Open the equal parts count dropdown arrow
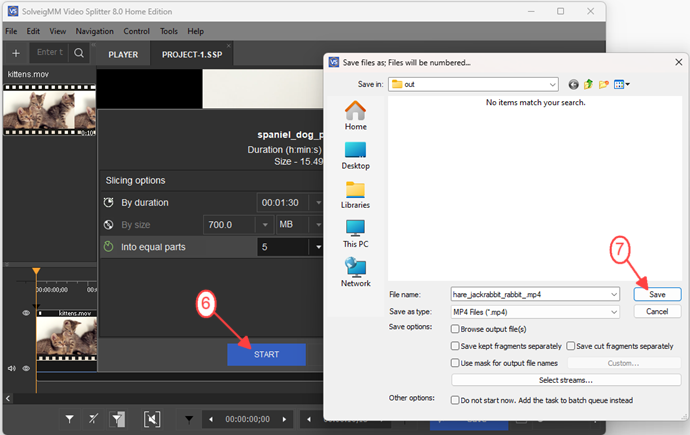The width and height of the screenshot is (690, 435). [x=317, y=247]
